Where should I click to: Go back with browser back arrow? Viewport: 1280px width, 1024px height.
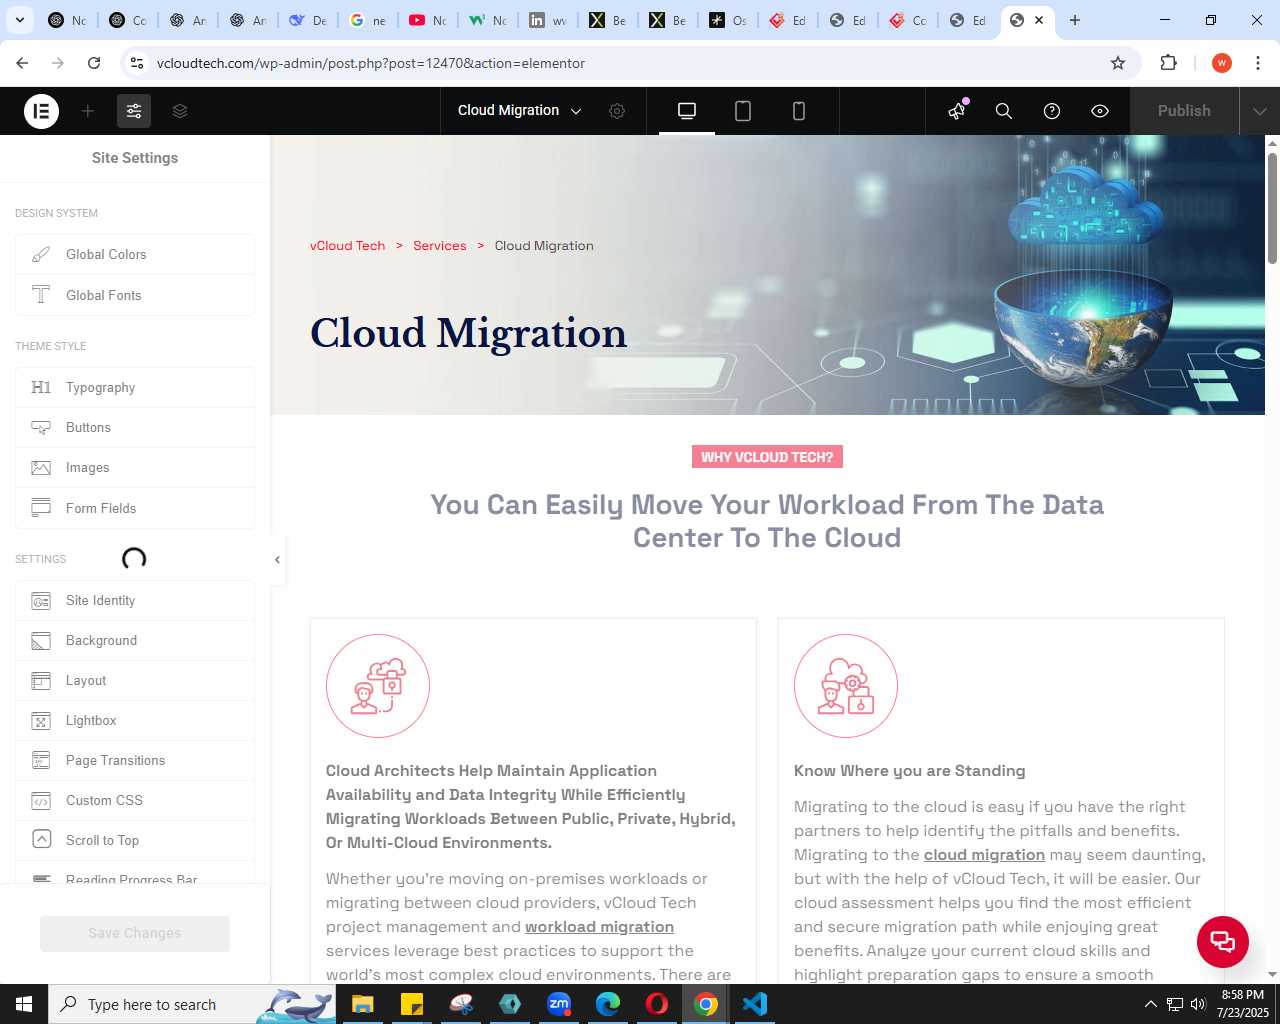[x=22, y=63]
